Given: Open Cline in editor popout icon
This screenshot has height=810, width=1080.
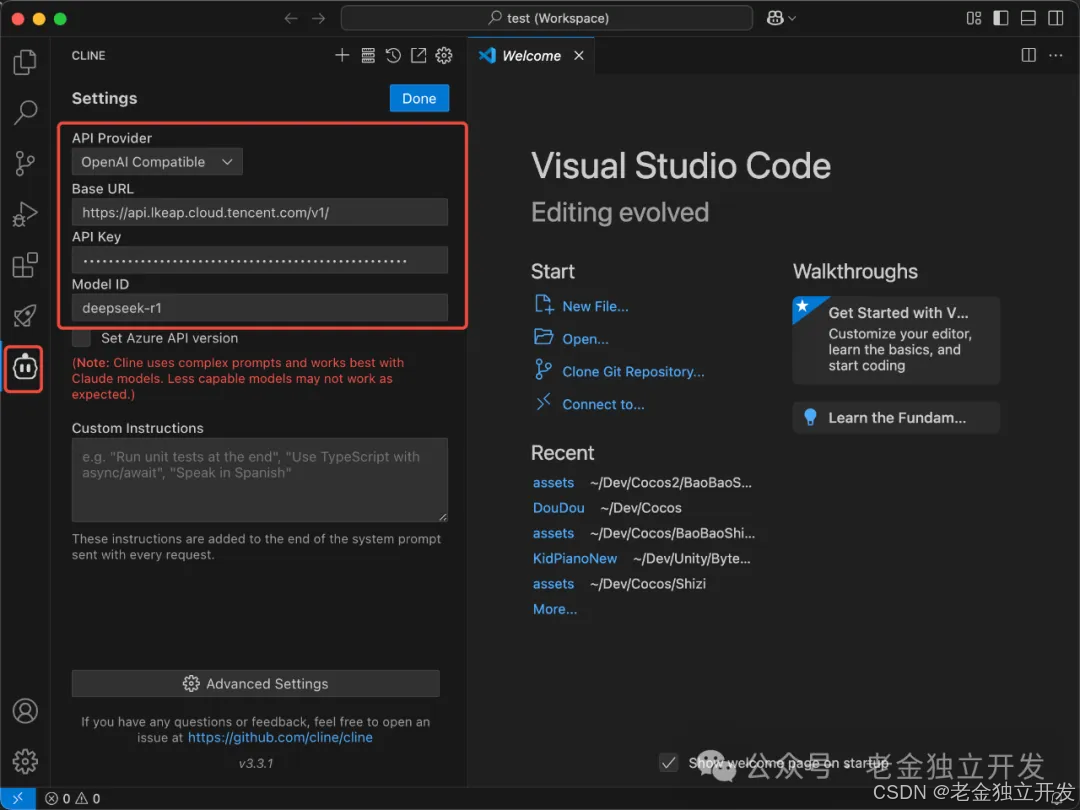Looking at the screenshot, I should coord(418,55).
